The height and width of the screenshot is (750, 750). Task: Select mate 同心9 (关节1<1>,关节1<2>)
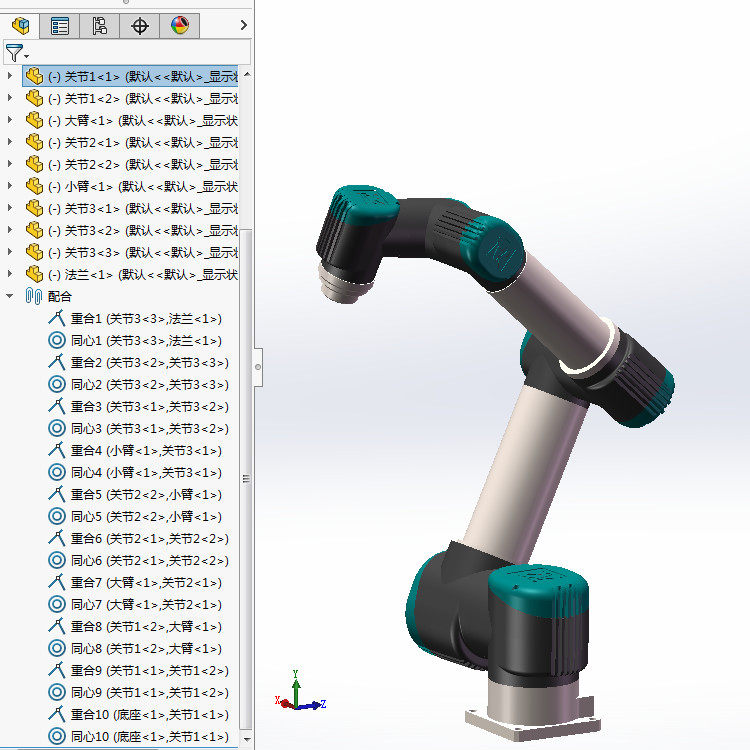(139, 693)
